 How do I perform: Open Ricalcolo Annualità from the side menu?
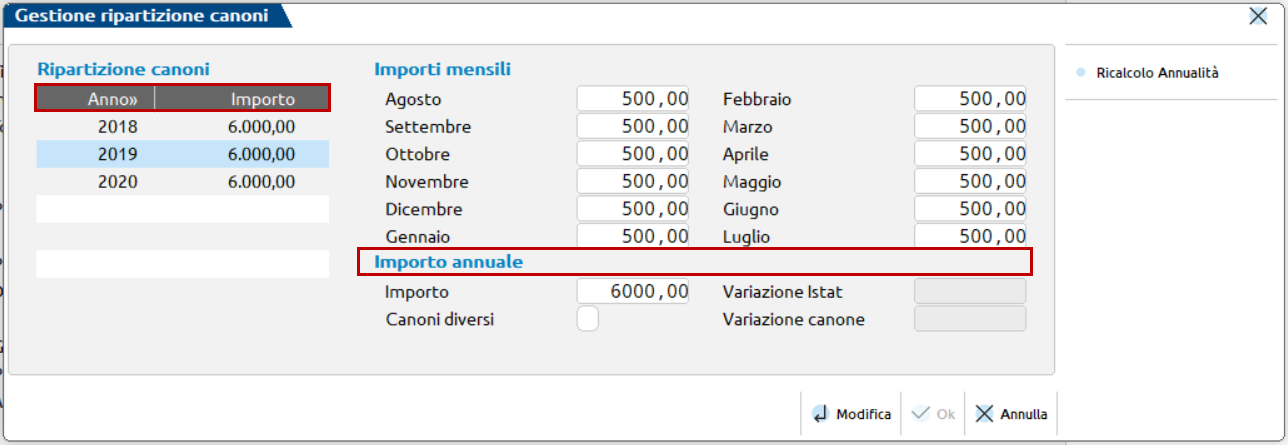1157,73
